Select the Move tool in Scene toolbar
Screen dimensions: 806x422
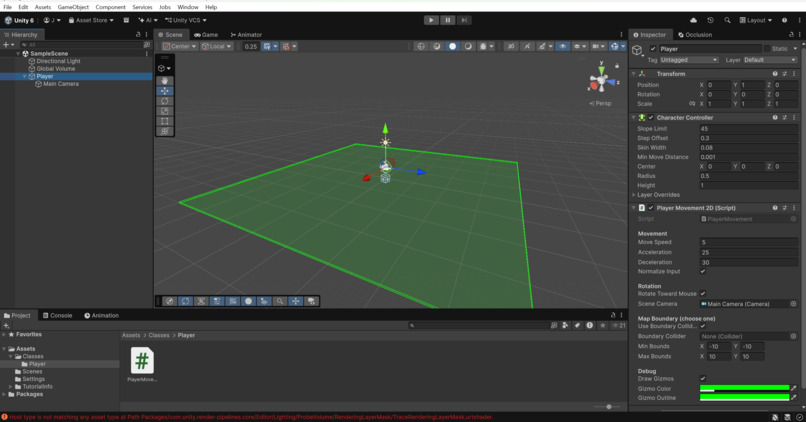(164, 91)
